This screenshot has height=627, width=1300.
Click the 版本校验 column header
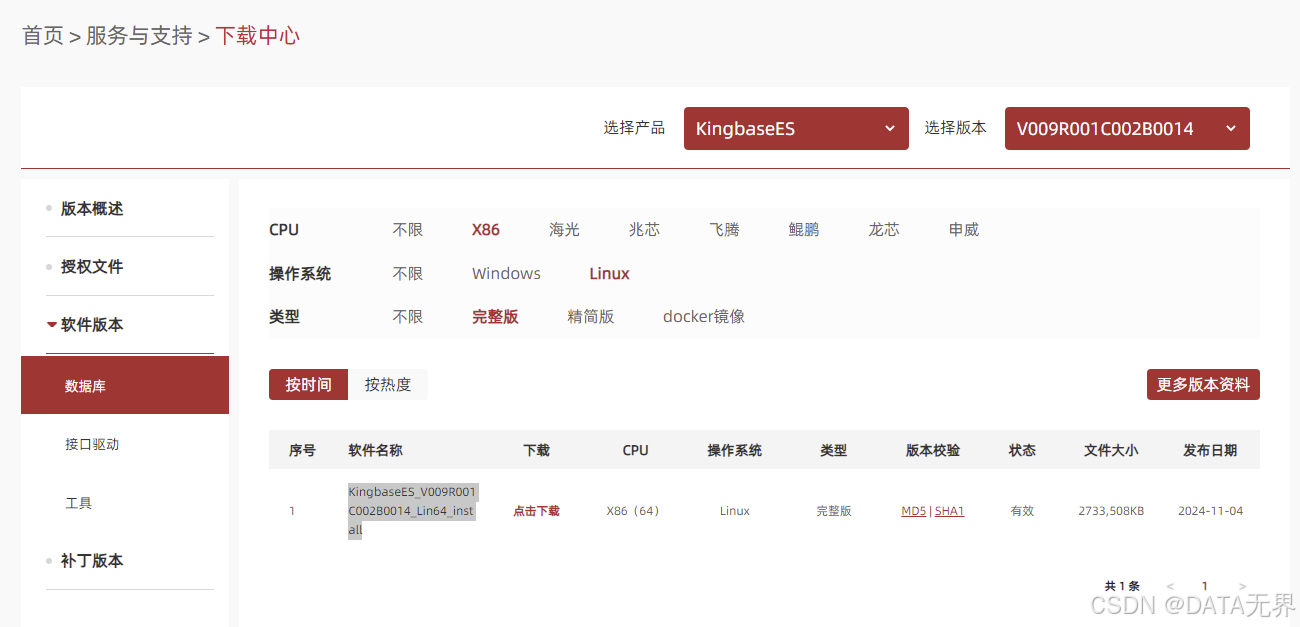click(933, 451)
